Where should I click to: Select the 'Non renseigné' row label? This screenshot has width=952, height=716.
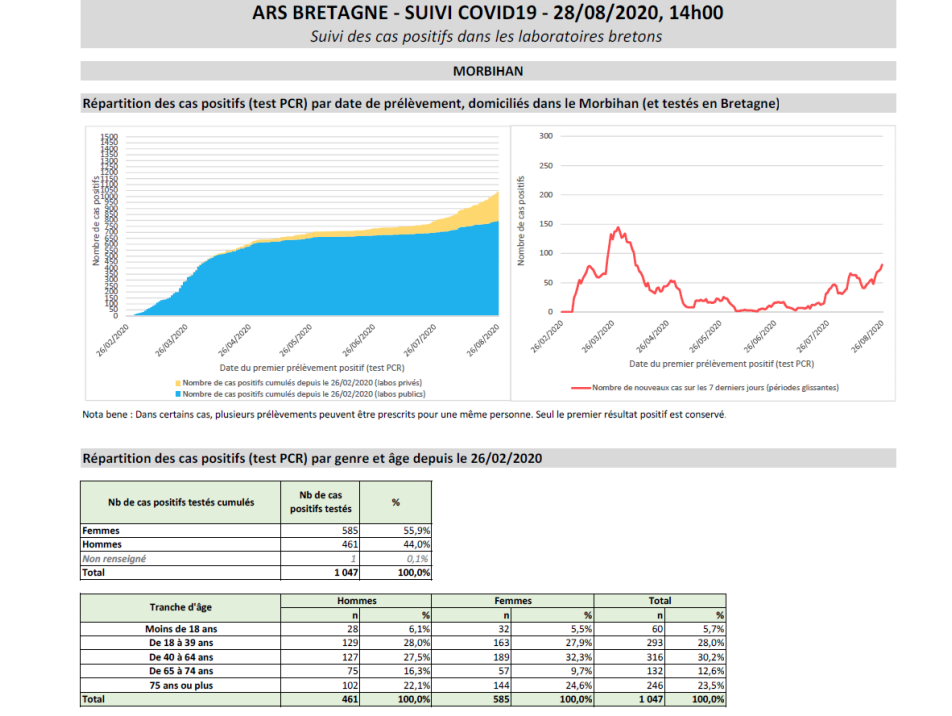(x=114, y=558)
